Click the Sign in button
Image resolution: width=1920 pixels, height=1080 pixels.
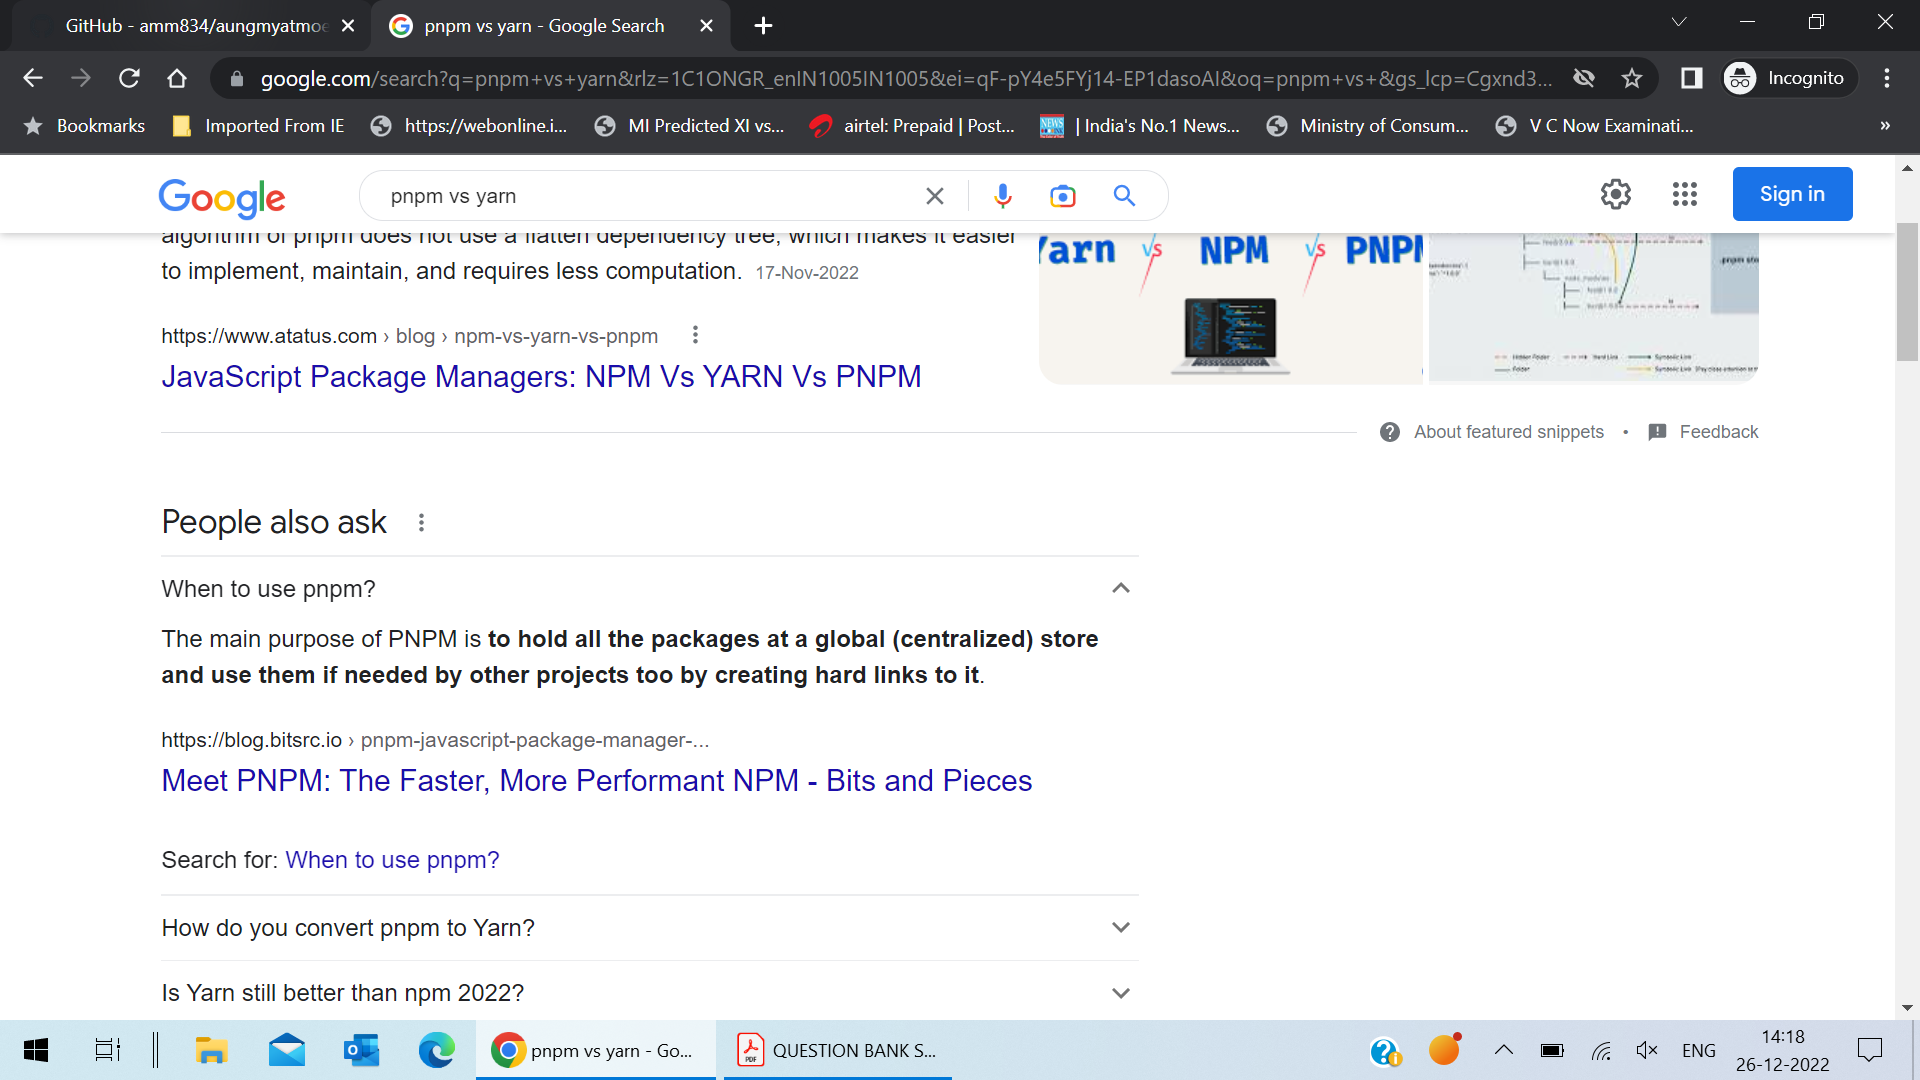[1791, 194]
